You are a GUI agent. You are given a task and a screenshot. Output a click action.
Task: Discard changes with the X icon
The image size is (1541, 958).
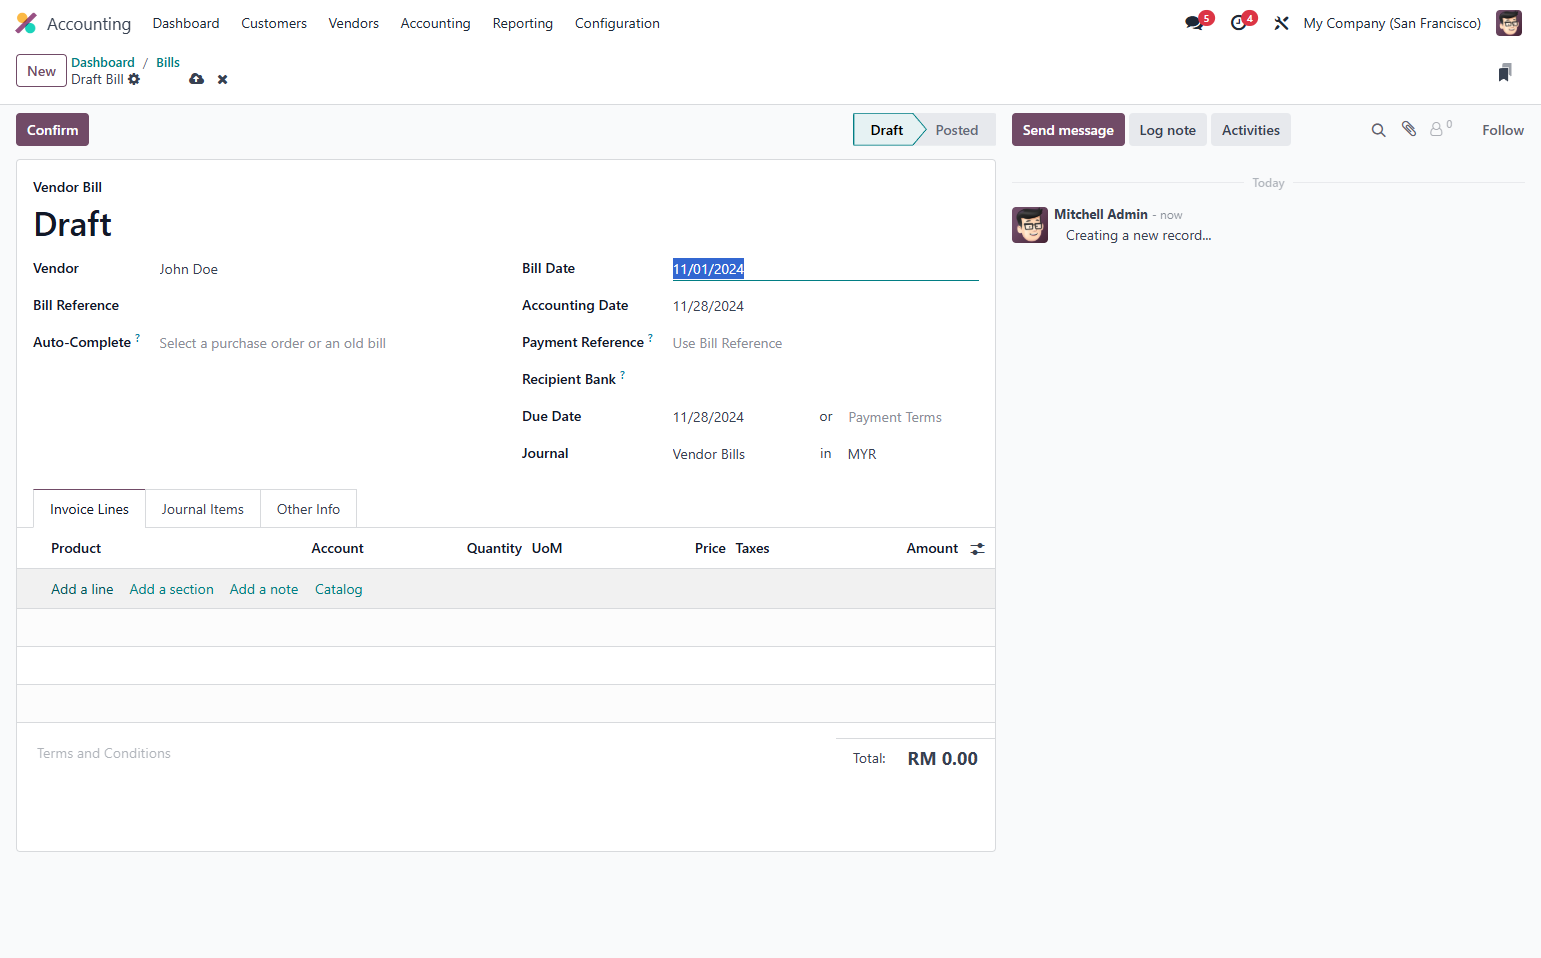(223, 79)
